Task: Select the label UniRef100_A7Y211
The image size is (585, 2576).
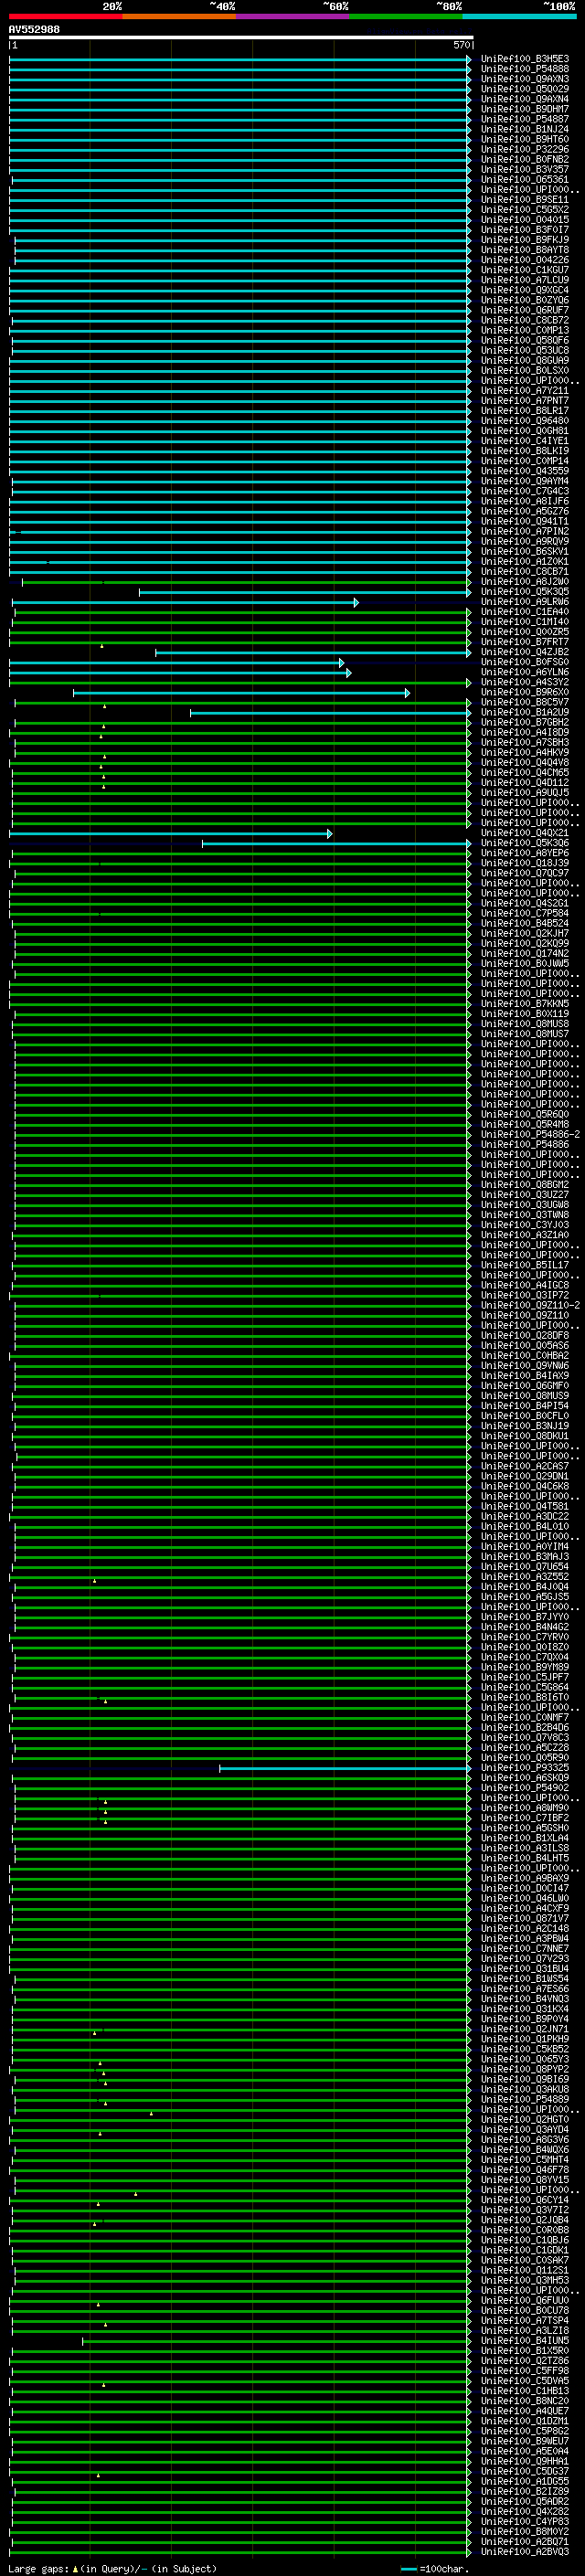Action: 525,391
